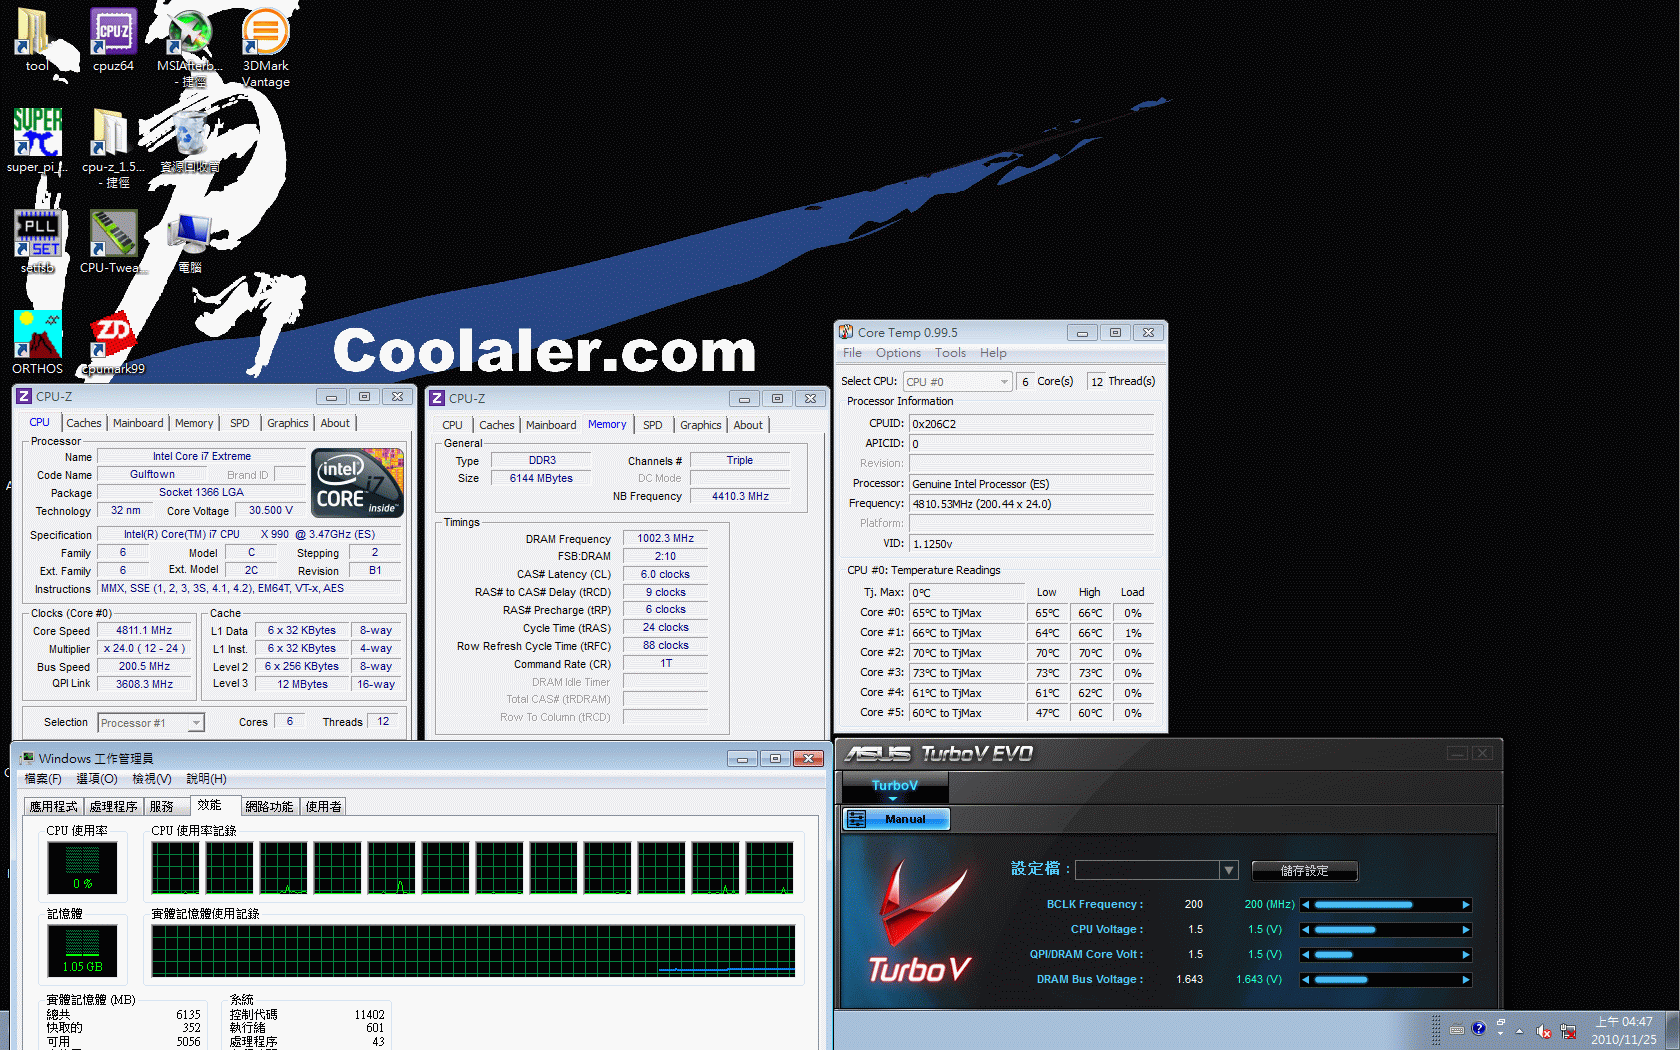Screen dimensions: 1680x1050
Task: Select the 網路功能 tab in Task Manager
Action: click(x=269, y=806)
